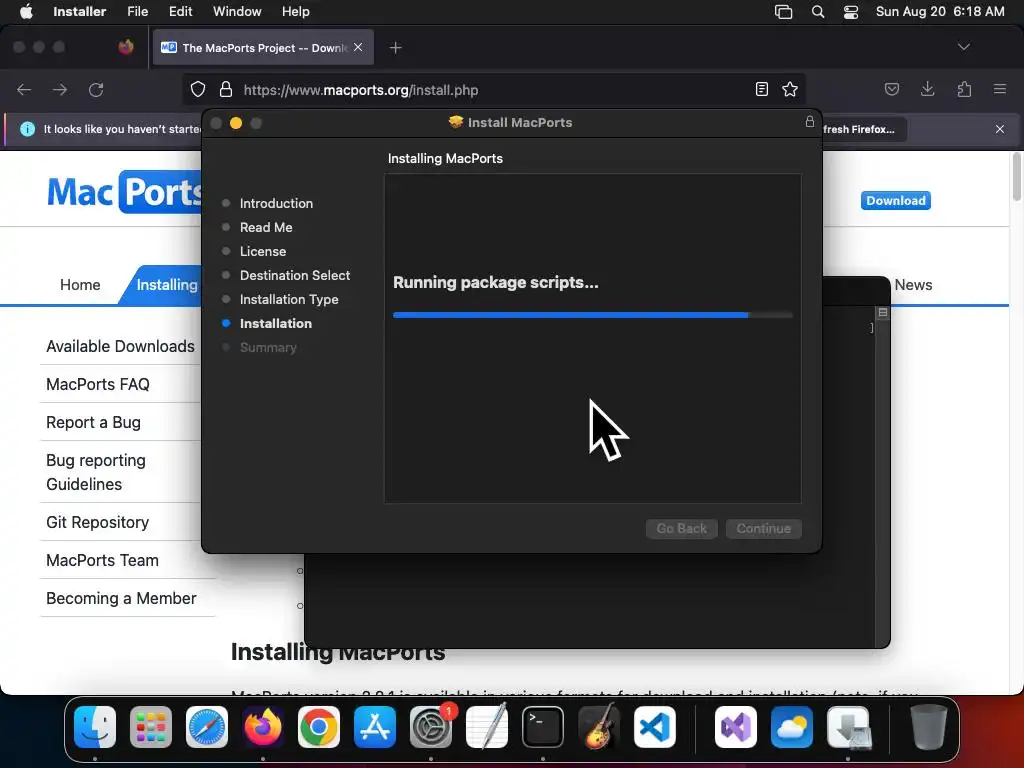This screenshot has width=1024, height=768.
Task: Open System Settings from the Dock
Action: [x=431, y=727]
